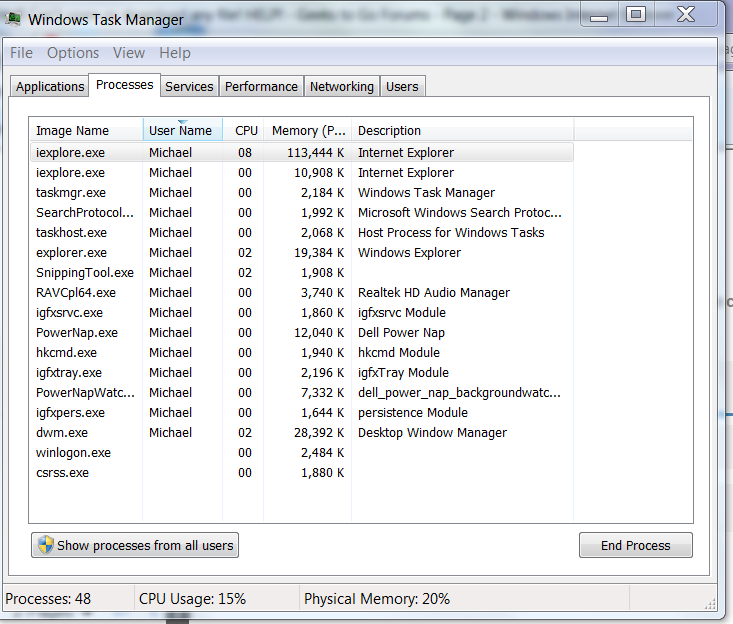Switch to the Users tab
The height and width of the screenshot is (624, 733).
(402, 86)
